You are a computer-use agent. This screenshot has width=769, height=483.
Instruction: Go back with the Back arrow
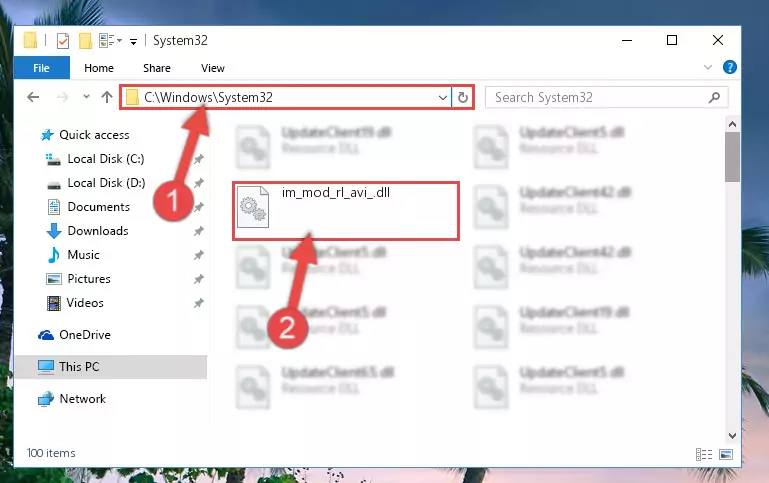tap(33, 97)
